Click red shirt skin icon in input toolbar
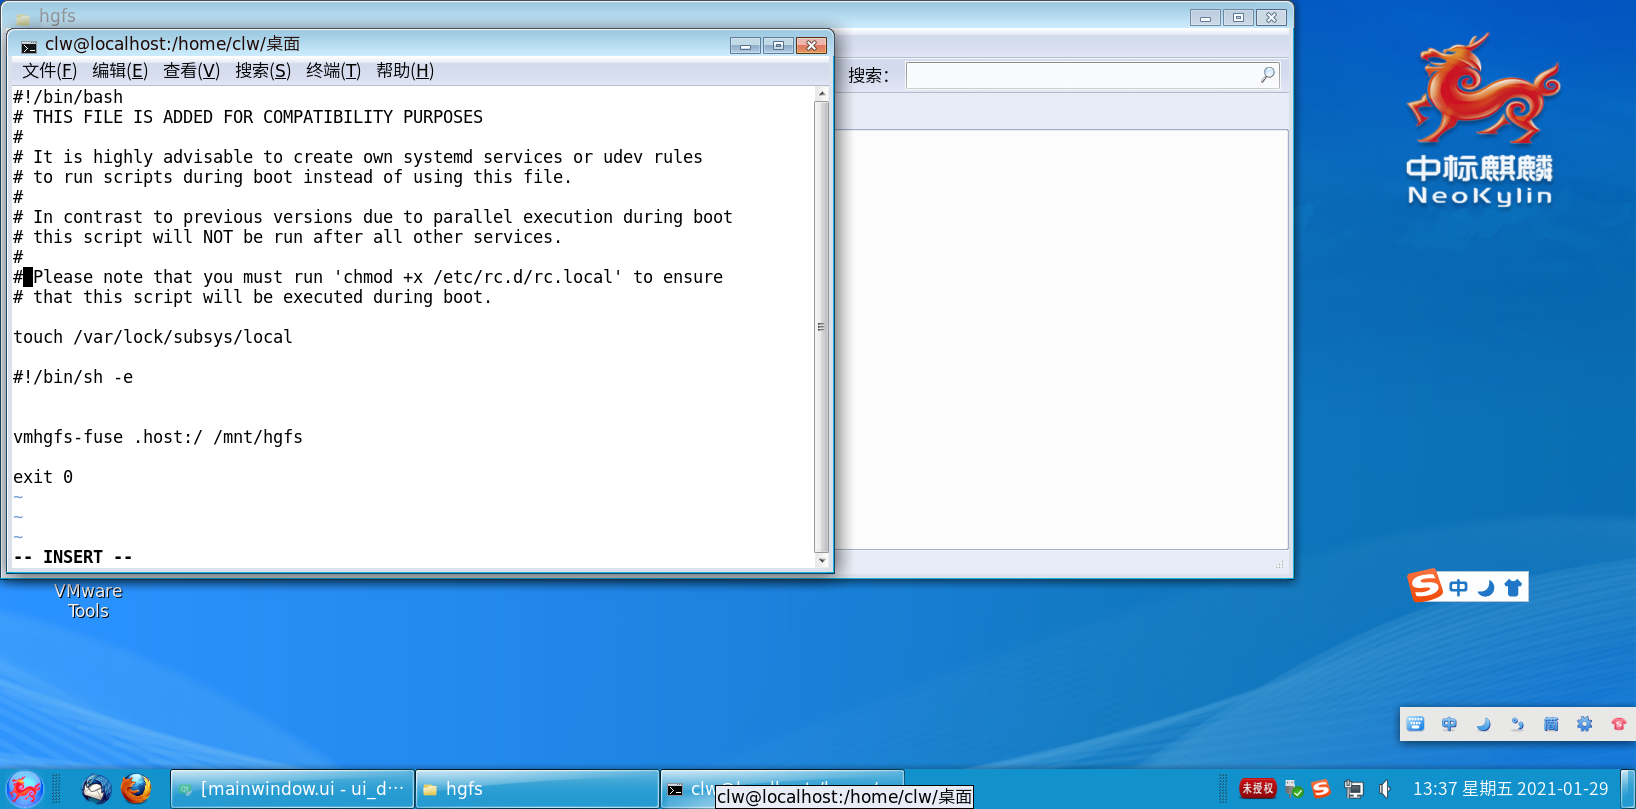Viewport: 1636px width, 809px height. click(x=1619, y=724)
